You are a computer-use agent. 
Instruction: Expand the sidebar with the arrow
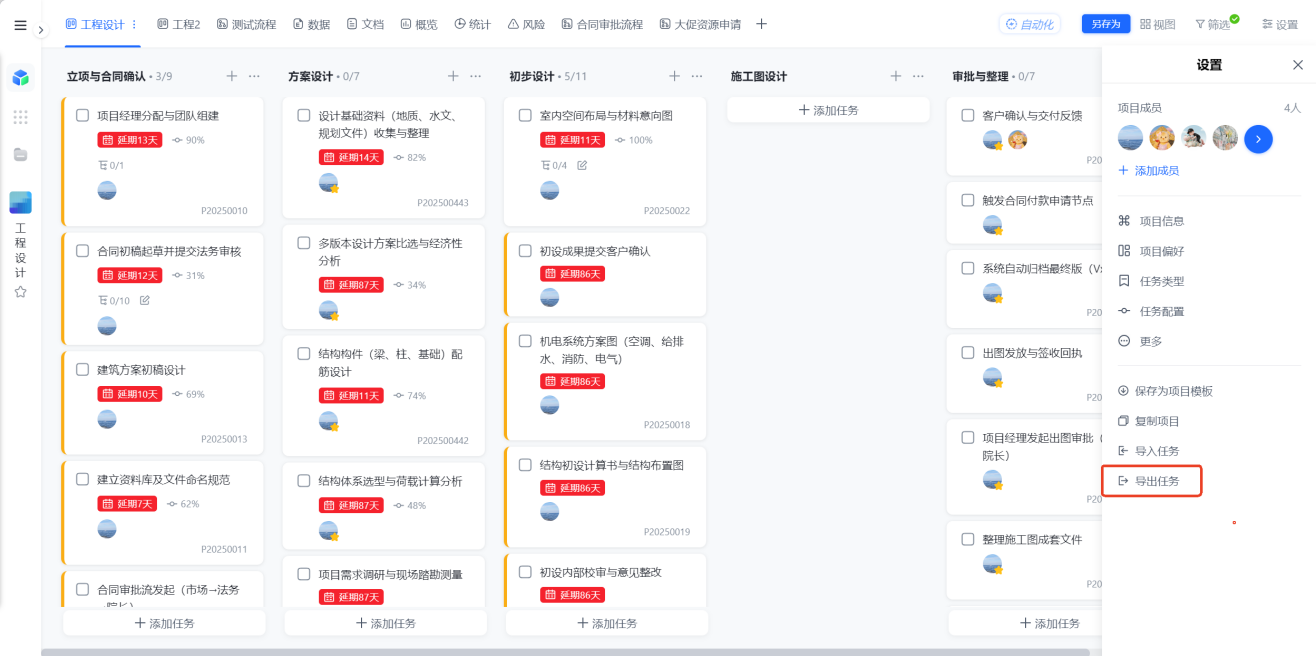point(41,30)
